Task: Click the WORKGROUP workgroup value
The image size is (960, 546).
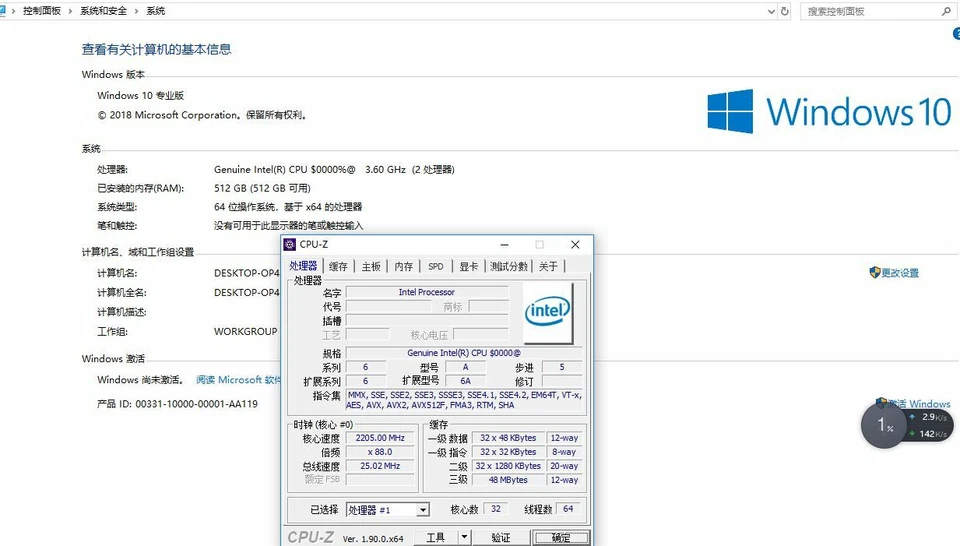Action: 246,331
